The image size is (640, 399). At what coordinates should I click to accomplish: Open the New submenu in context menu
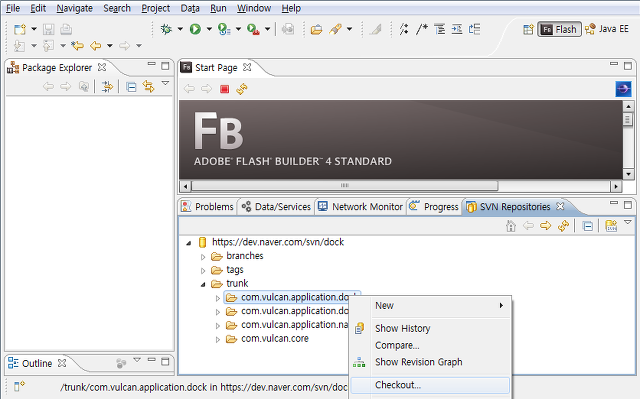pos(431,306)
